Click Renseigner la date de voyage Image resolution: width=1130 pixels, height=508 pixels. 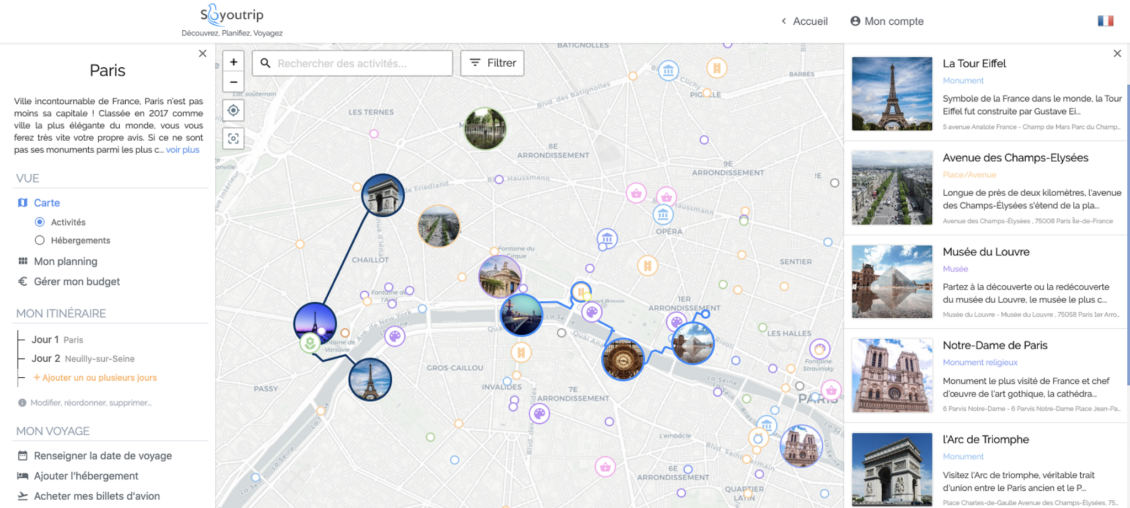pyautogui.click(x=102, y=456)
